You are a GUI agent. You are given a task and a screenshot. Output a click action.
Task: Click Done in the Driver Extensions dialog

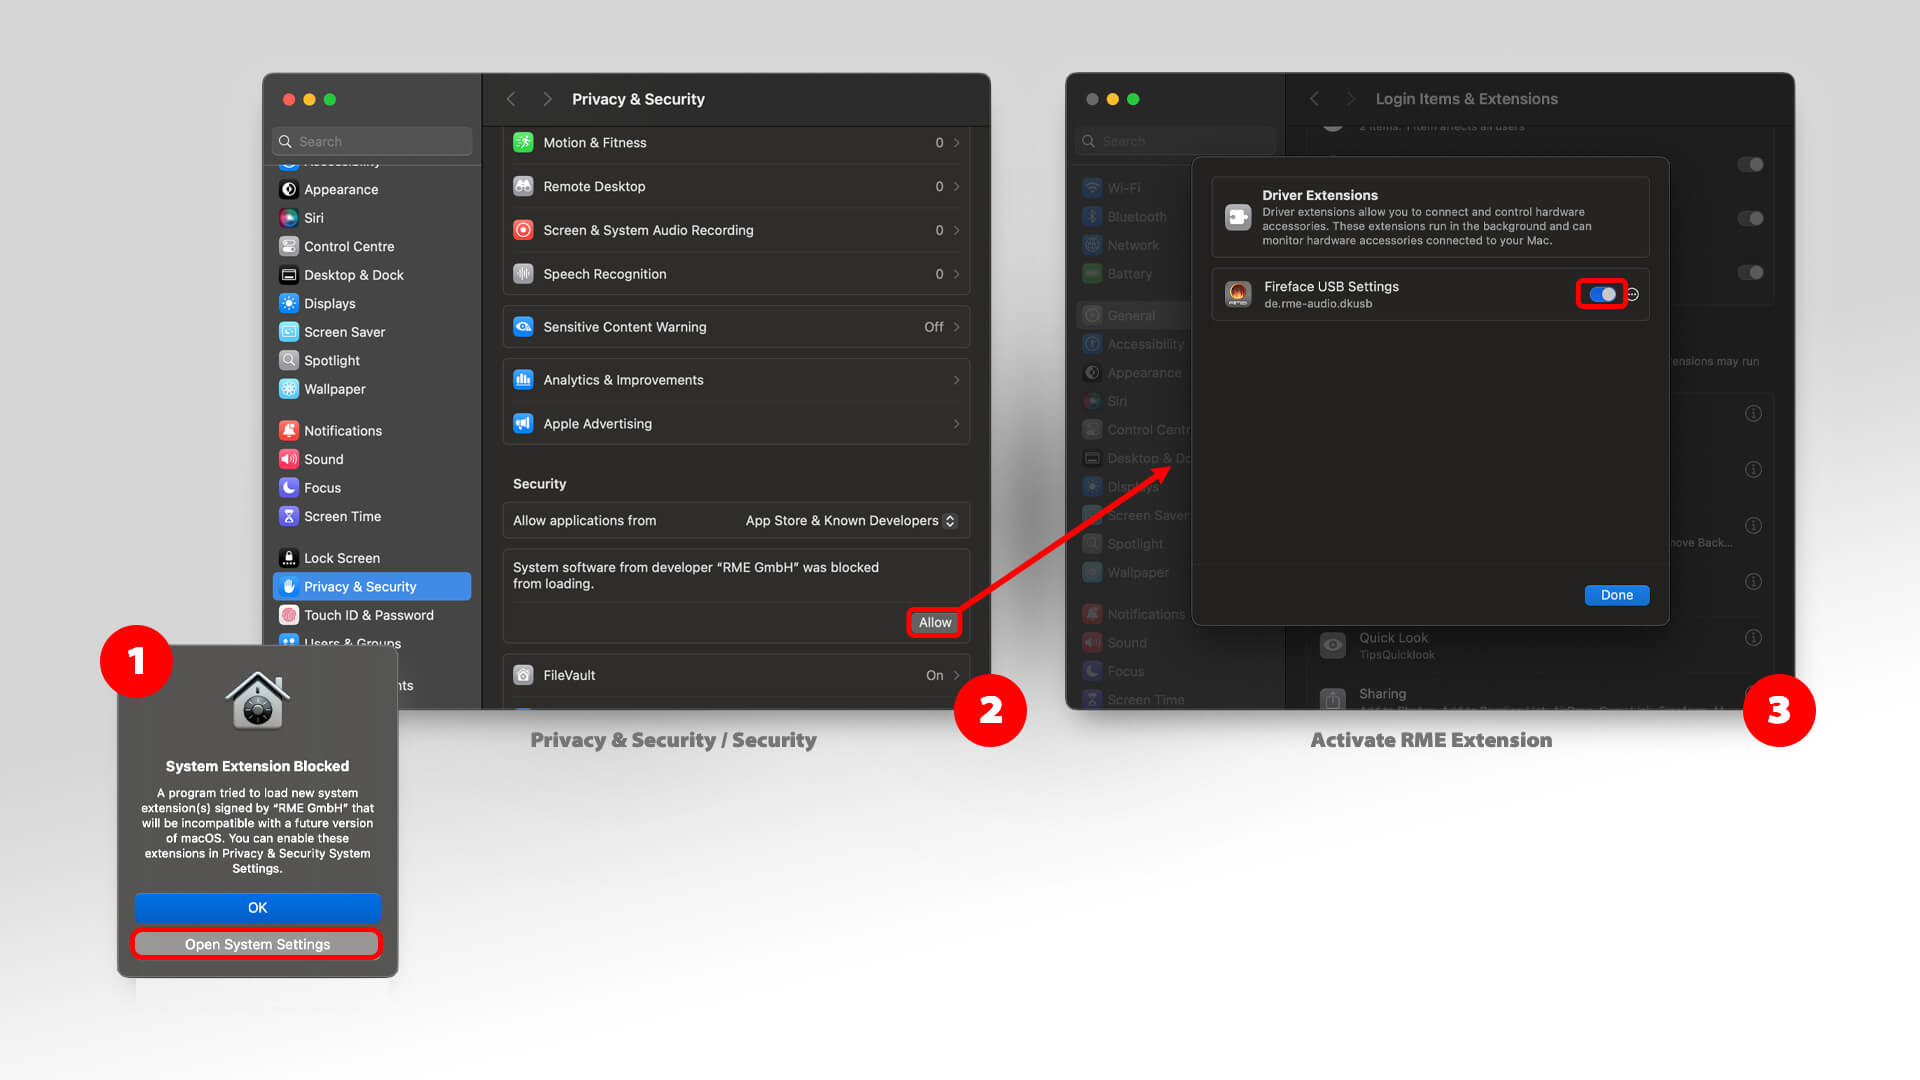click(1616, 595)
